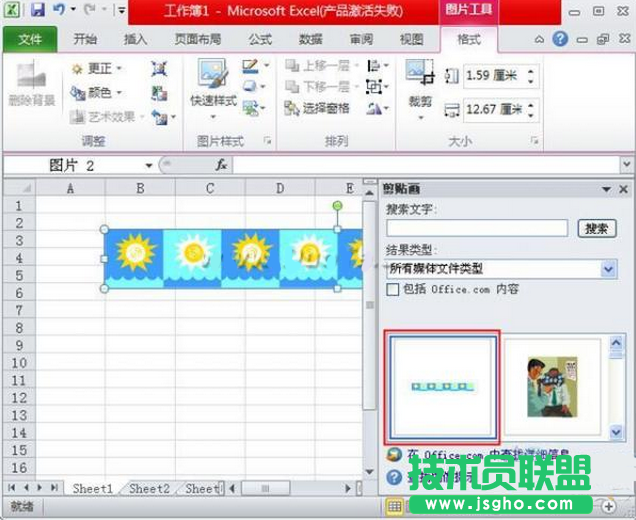Click the worksheet vertical scroll down arrow

pos(369,471)
